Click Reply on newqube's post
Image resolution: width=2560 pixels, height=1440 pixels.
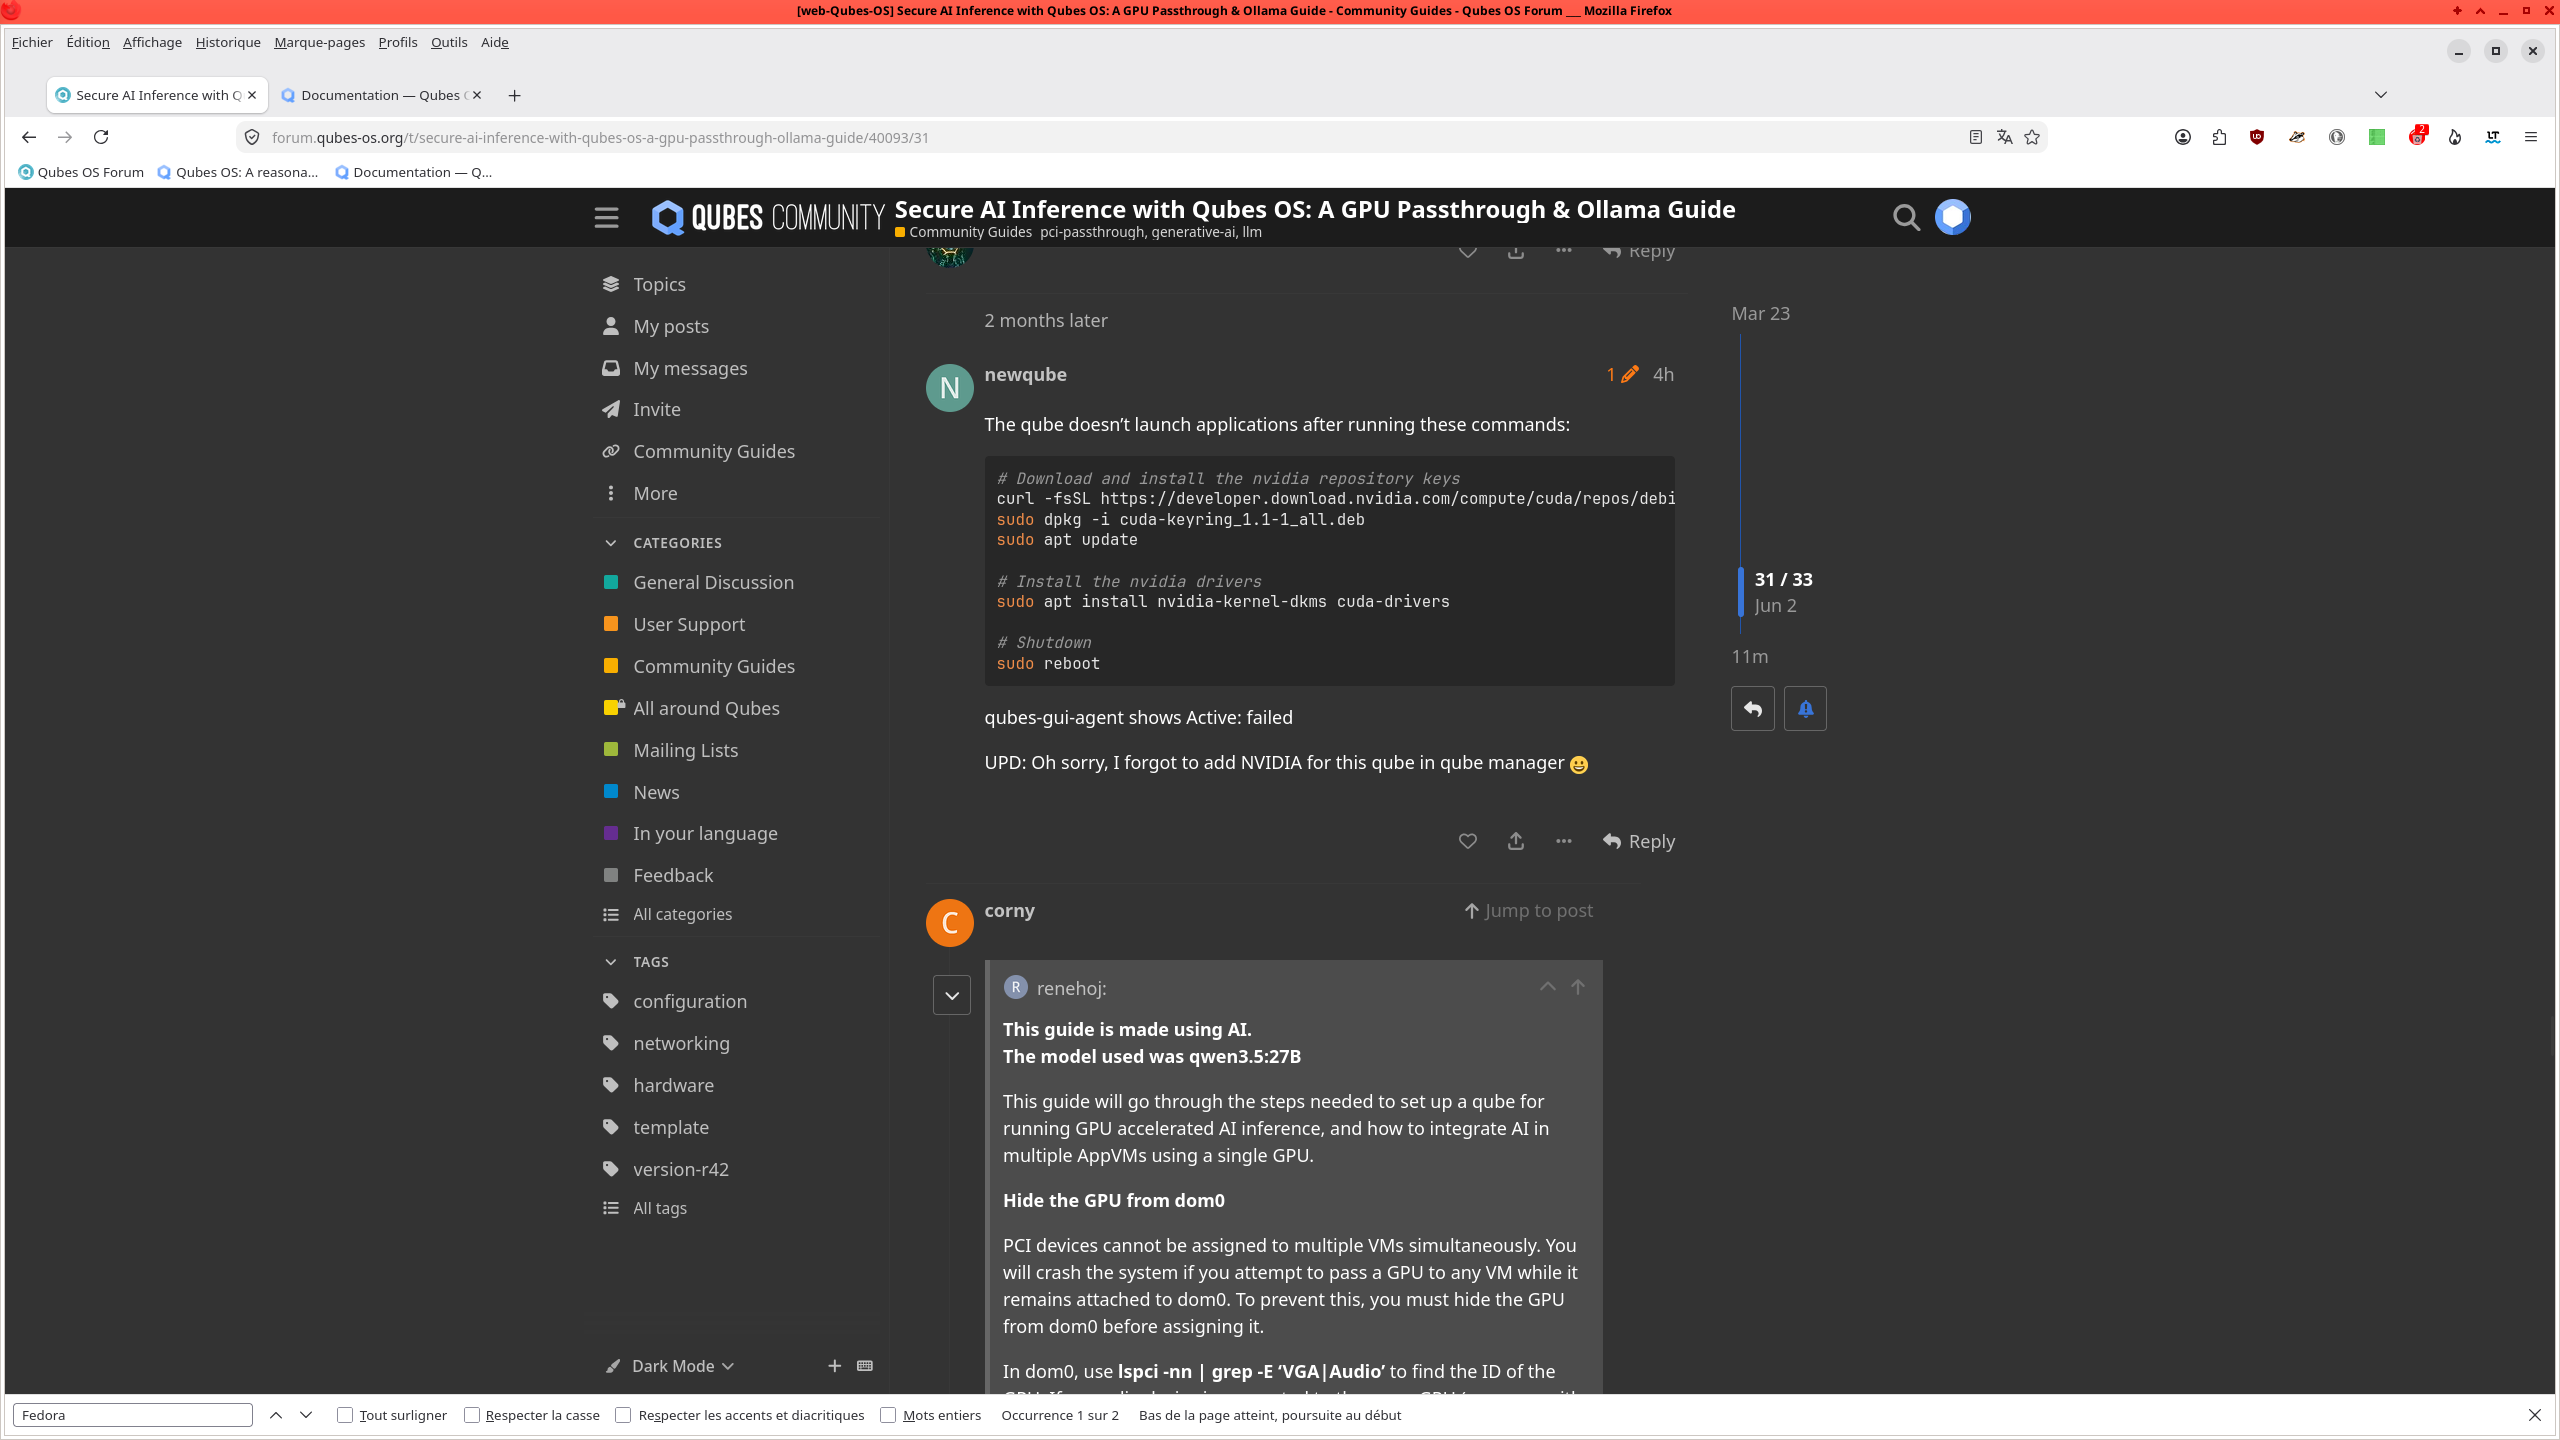(1639, 841)
